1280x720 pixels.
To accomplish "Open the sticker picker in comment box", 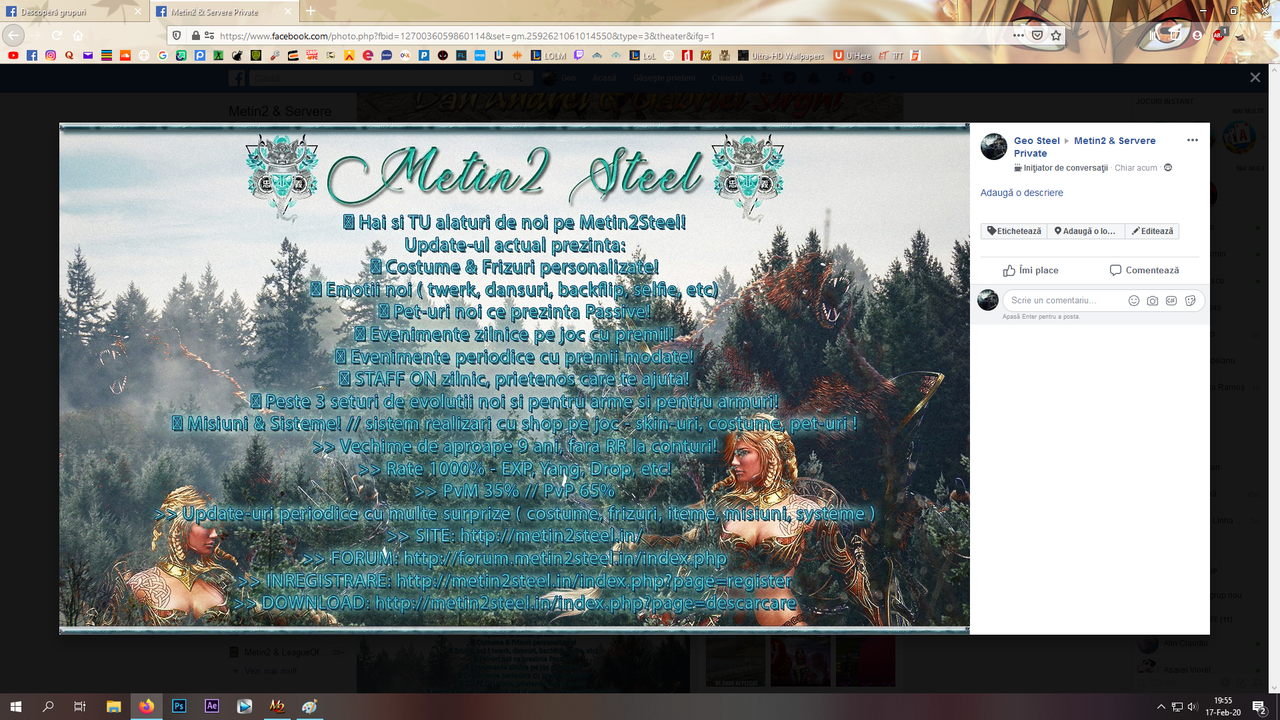I will (1190, 300).
